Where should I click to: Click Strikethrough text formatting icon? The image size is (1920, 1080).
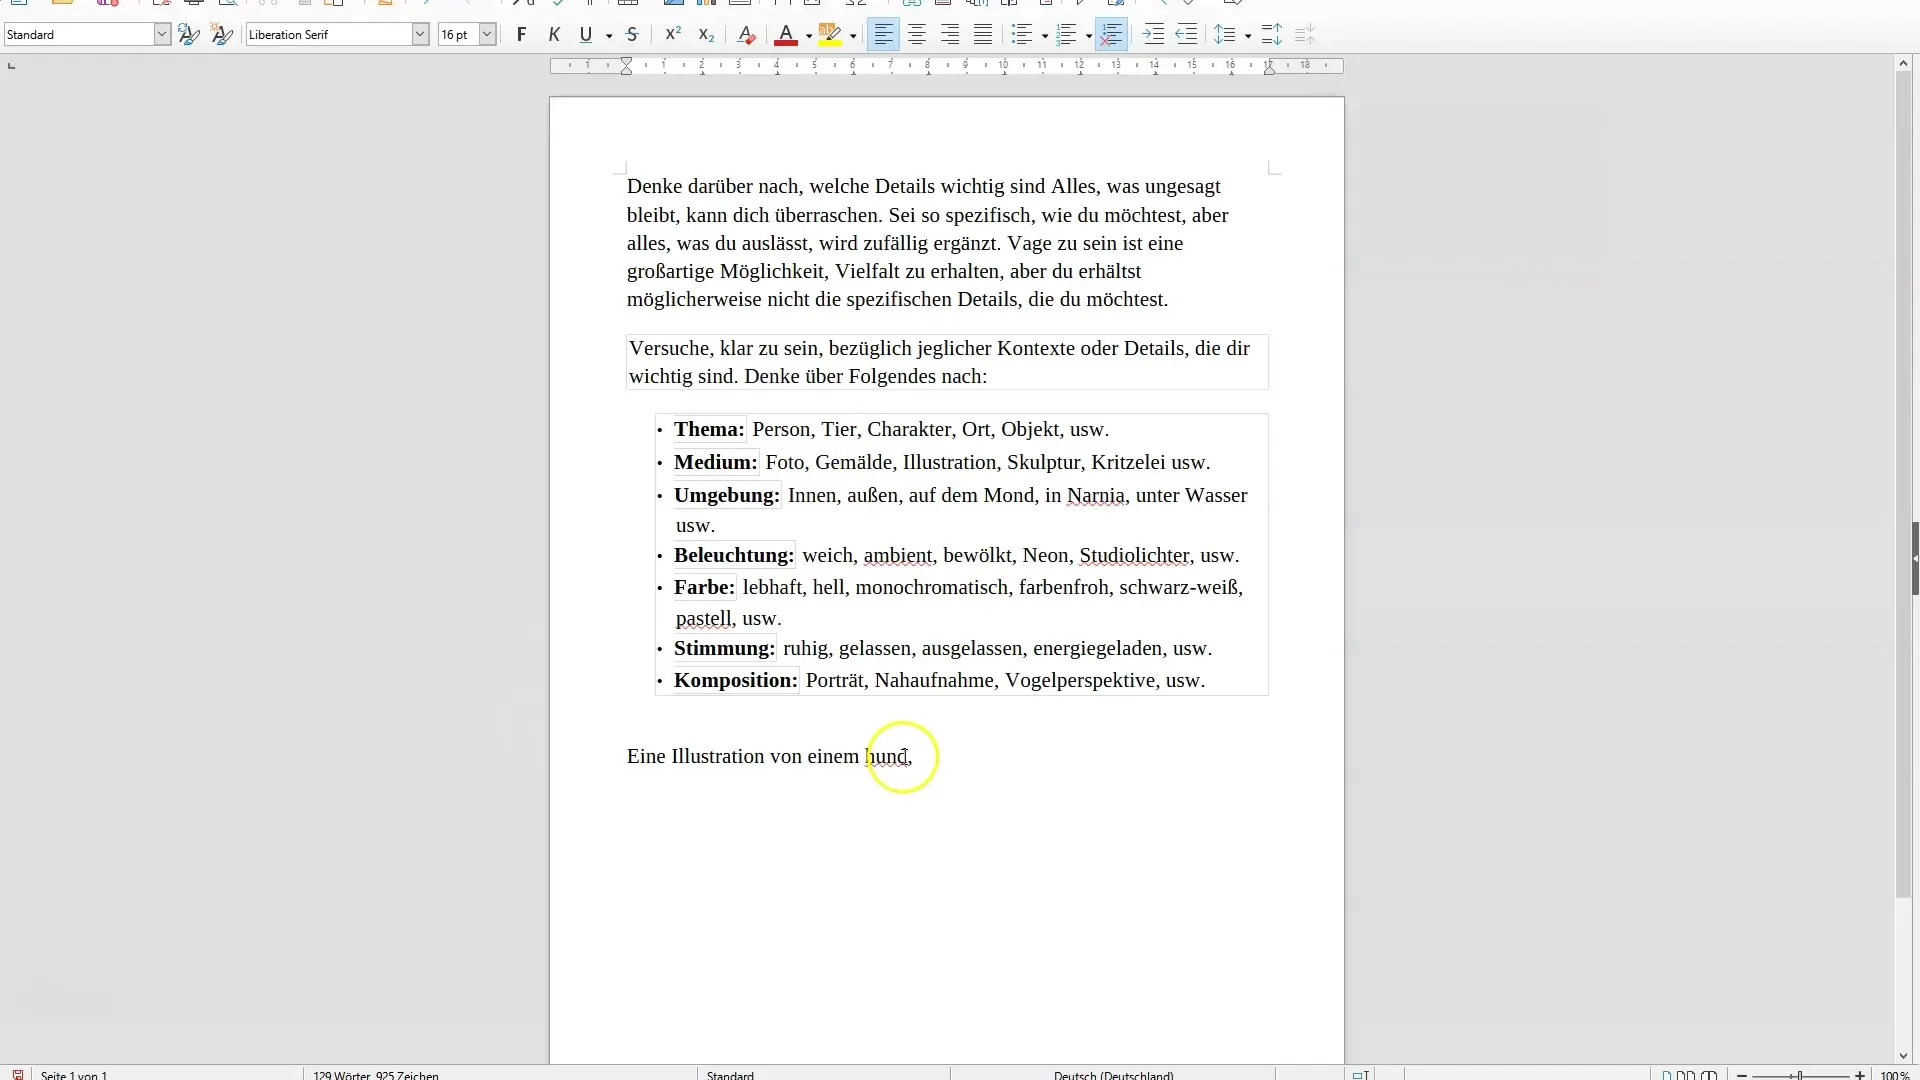coord(632,34)
